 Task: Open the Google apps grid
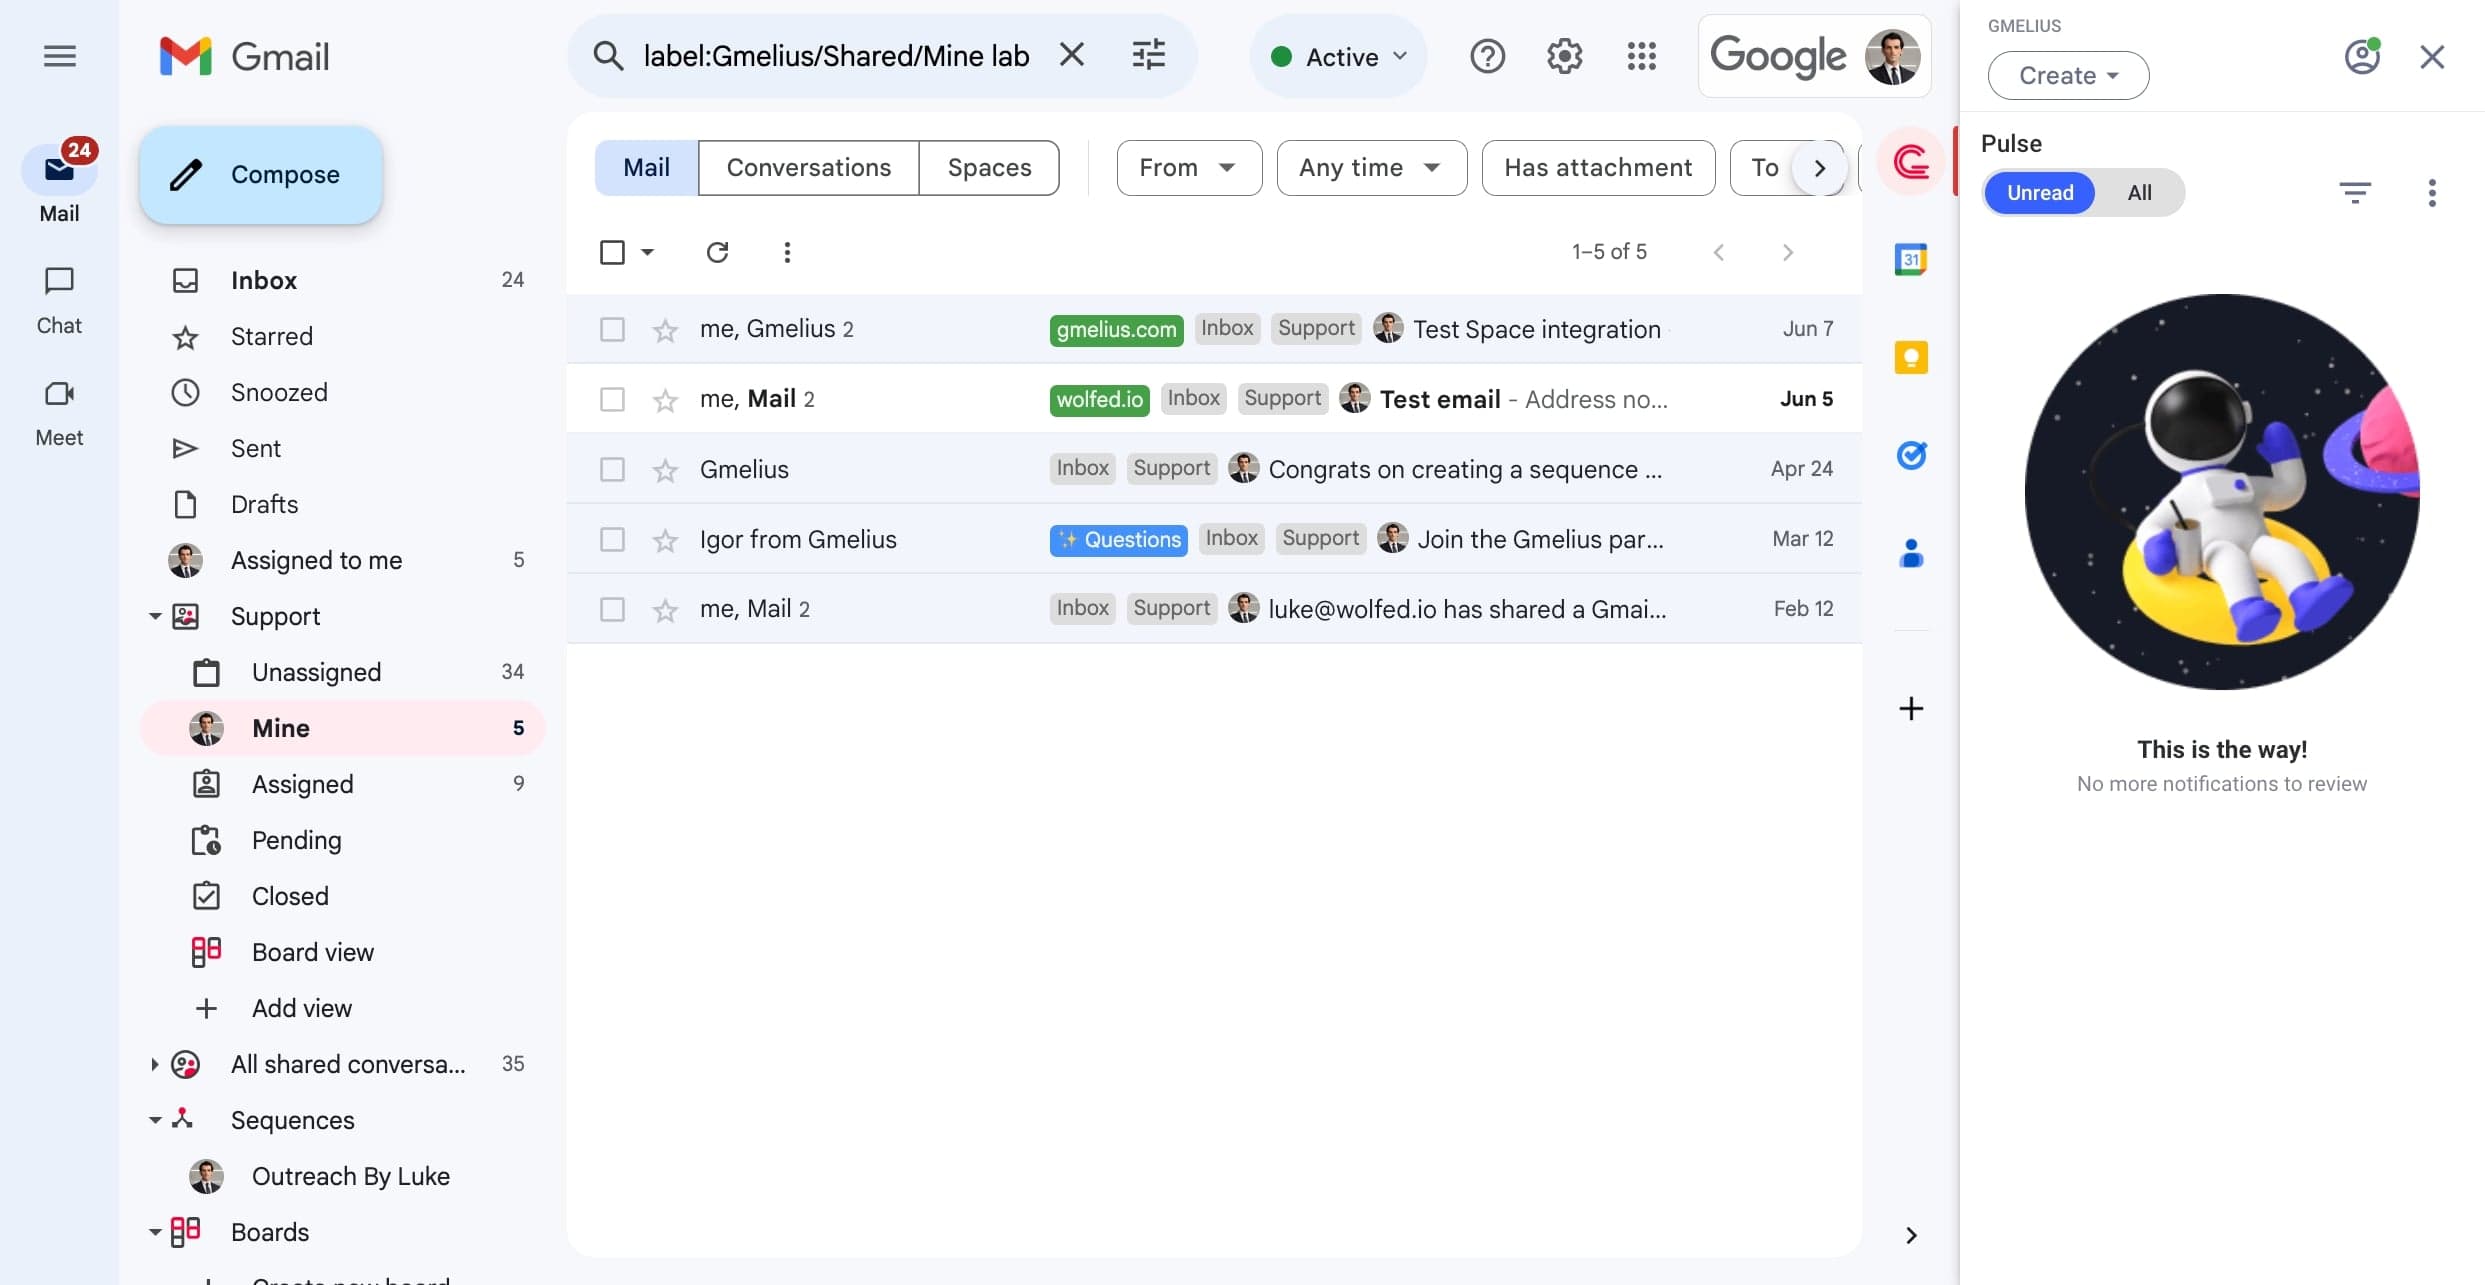[1641, 56]
